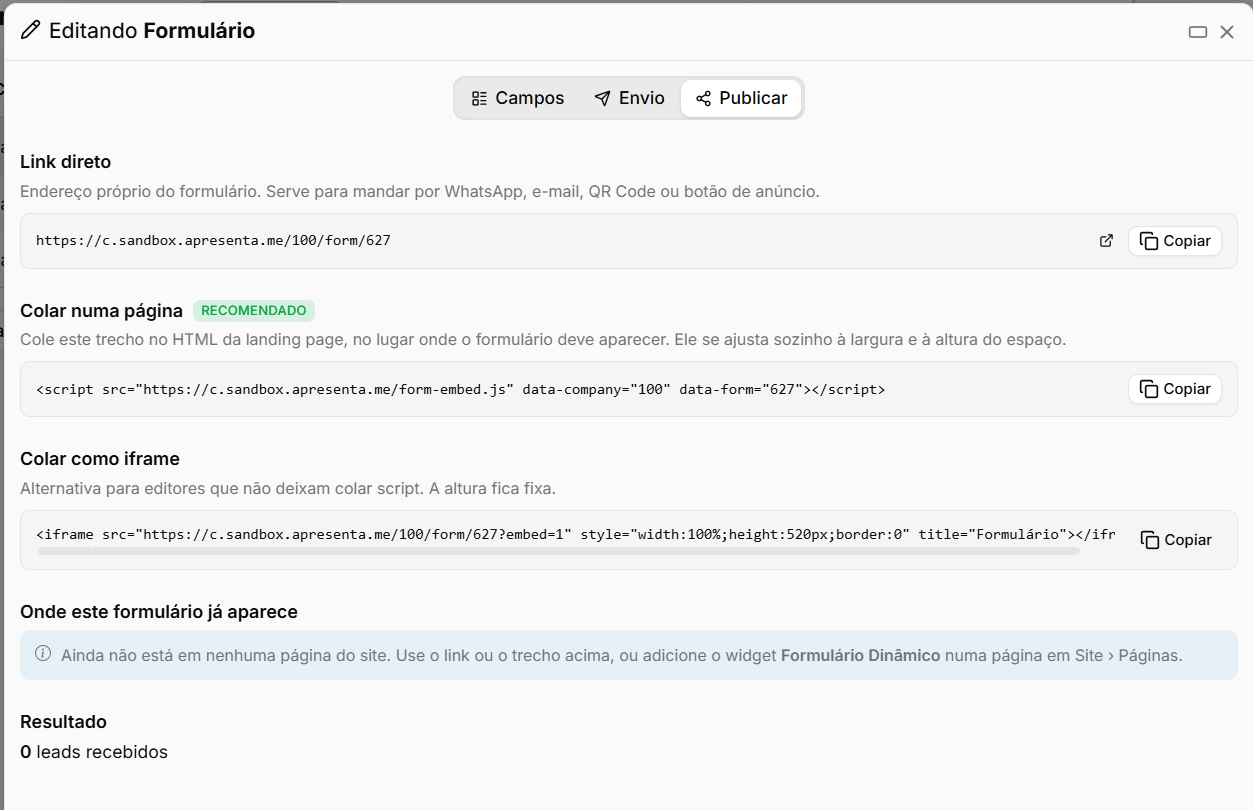Click the "Link direto" heading

[66, 162]
